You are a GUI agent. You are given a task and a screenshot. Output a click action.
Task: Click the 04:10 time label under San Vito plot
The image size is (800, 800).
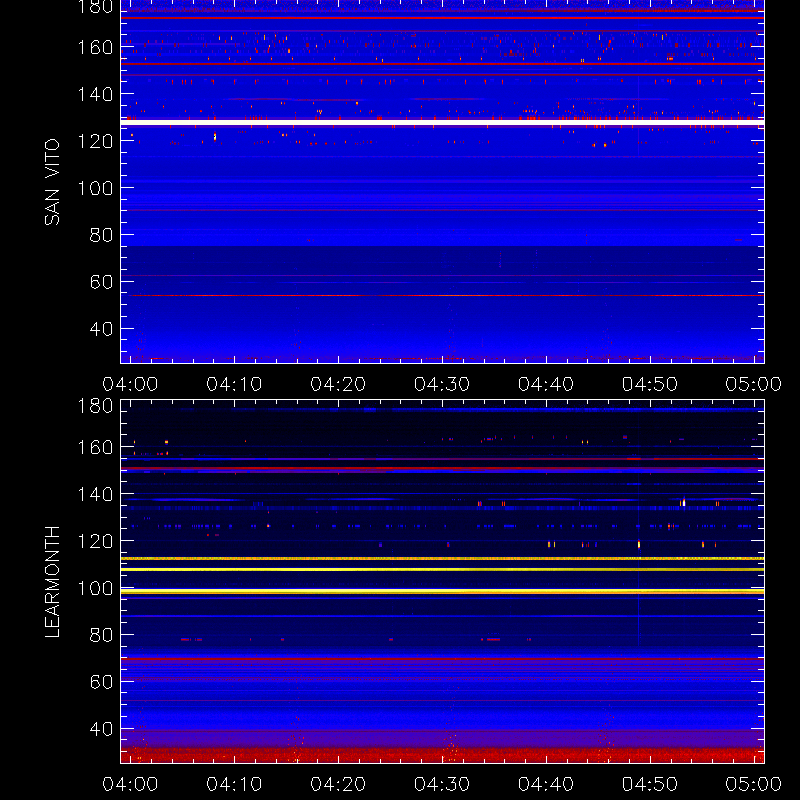point(234,384)
